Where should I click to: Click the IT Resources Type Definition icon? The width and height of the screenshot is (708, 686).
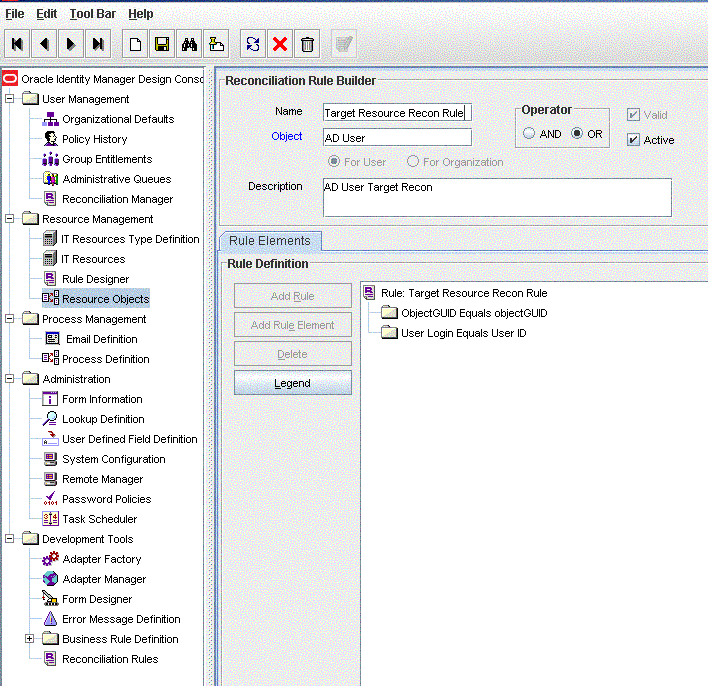click(x=50, y=239)
